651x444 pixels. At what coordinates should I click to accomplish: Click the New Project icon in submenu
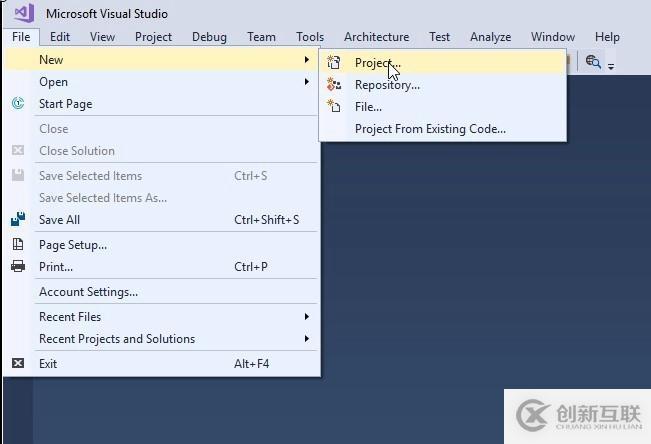pyautogui.click(x=335, y=62)
